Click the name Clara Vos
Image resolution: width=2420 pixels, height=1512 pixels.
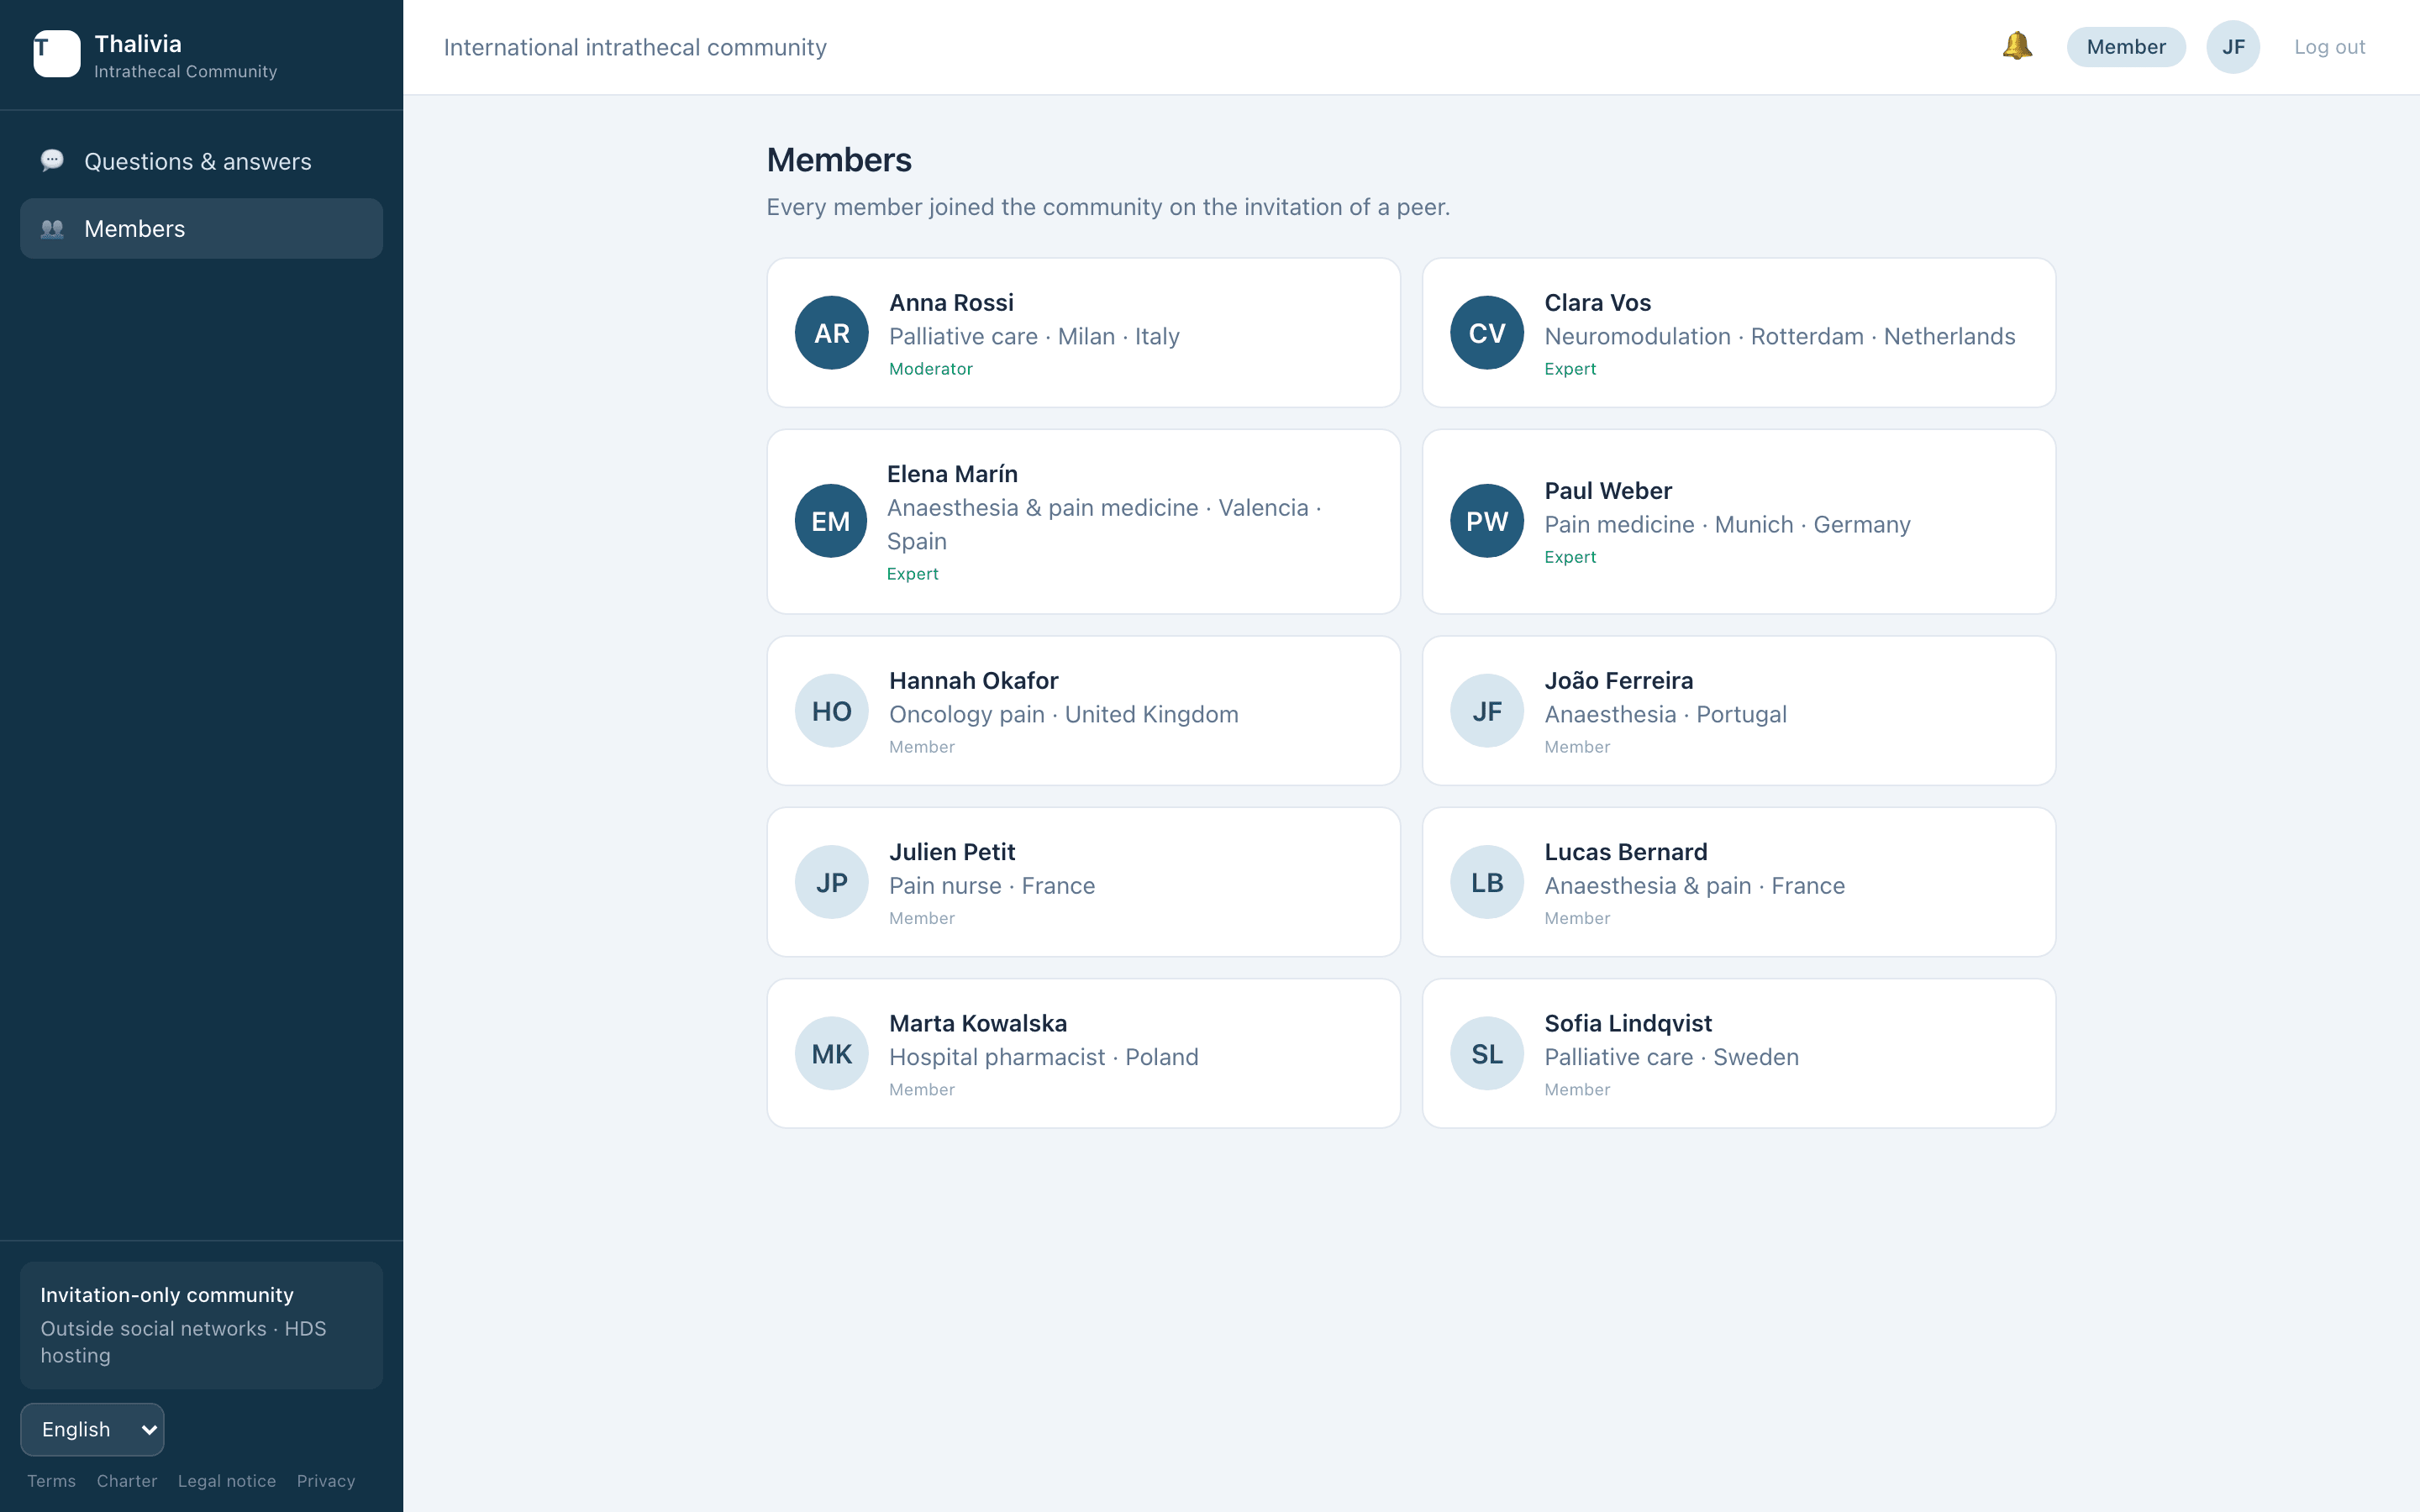pyautogui.click(x=1597, y=303)
